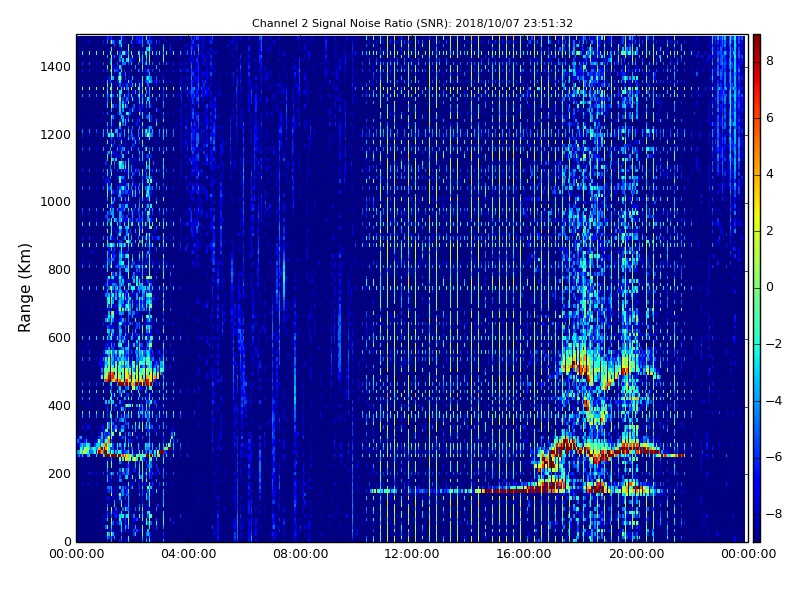Viewport: 800px width, 600px height.
Task: Click the 08:00:00 time axis label
Action: click(301, 554)
